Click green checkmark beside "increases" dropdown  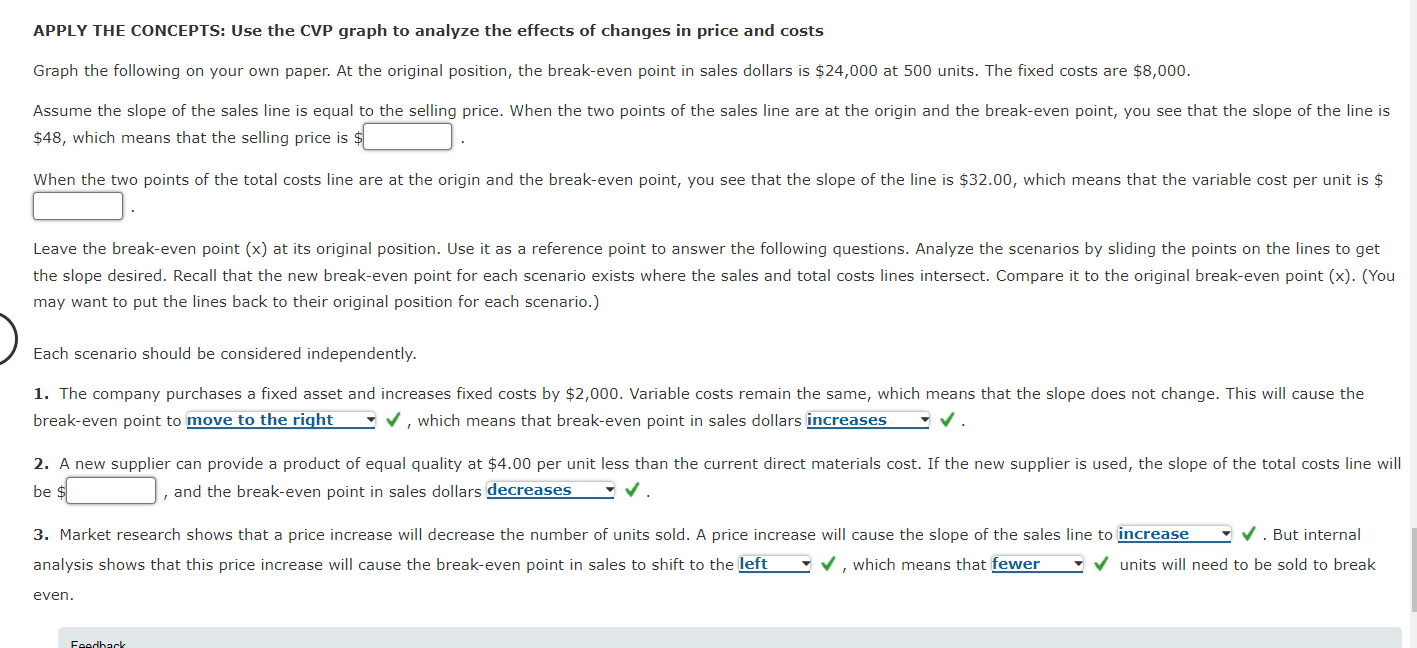[x=946, y=419]
